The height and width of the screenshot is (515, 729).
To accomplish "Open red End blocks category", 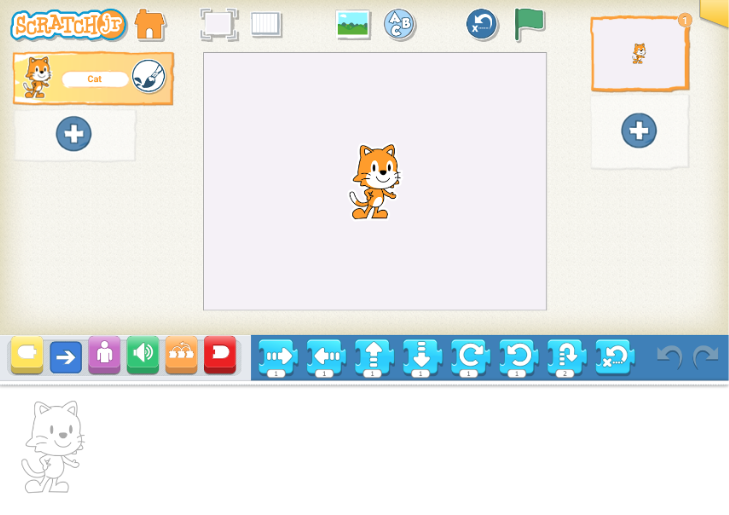I will (220, 355).
